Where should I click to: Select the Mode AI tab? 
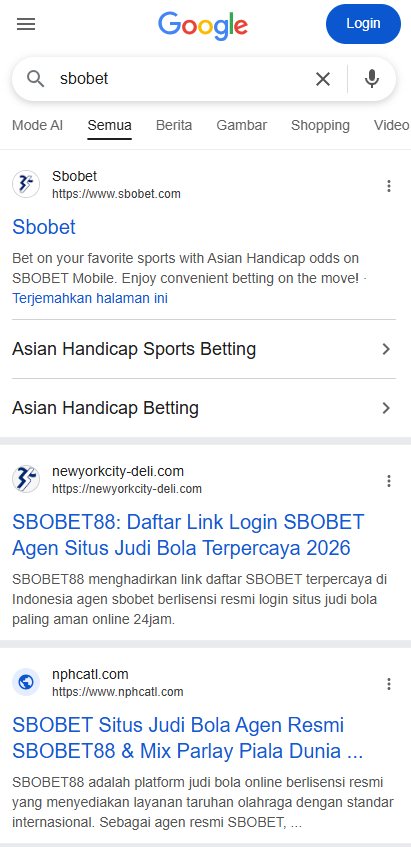click(x=37, y=125)
